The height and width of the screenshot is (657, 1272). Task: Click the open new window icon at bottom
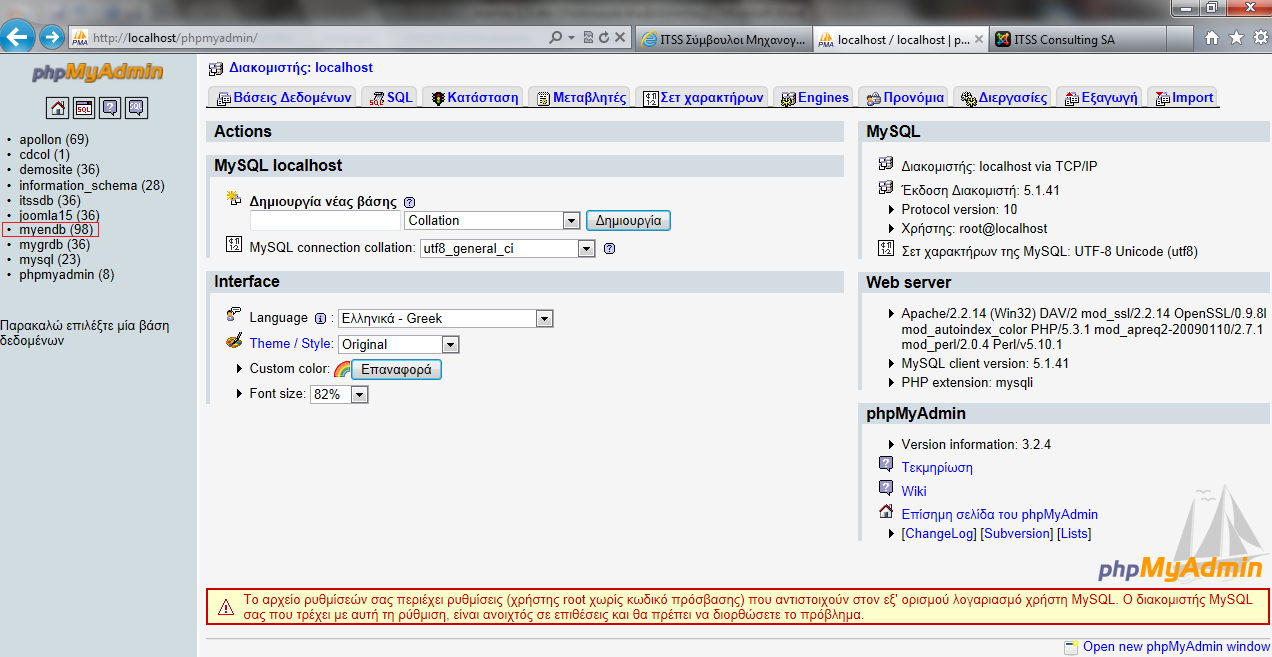[x=1071, y=647]
